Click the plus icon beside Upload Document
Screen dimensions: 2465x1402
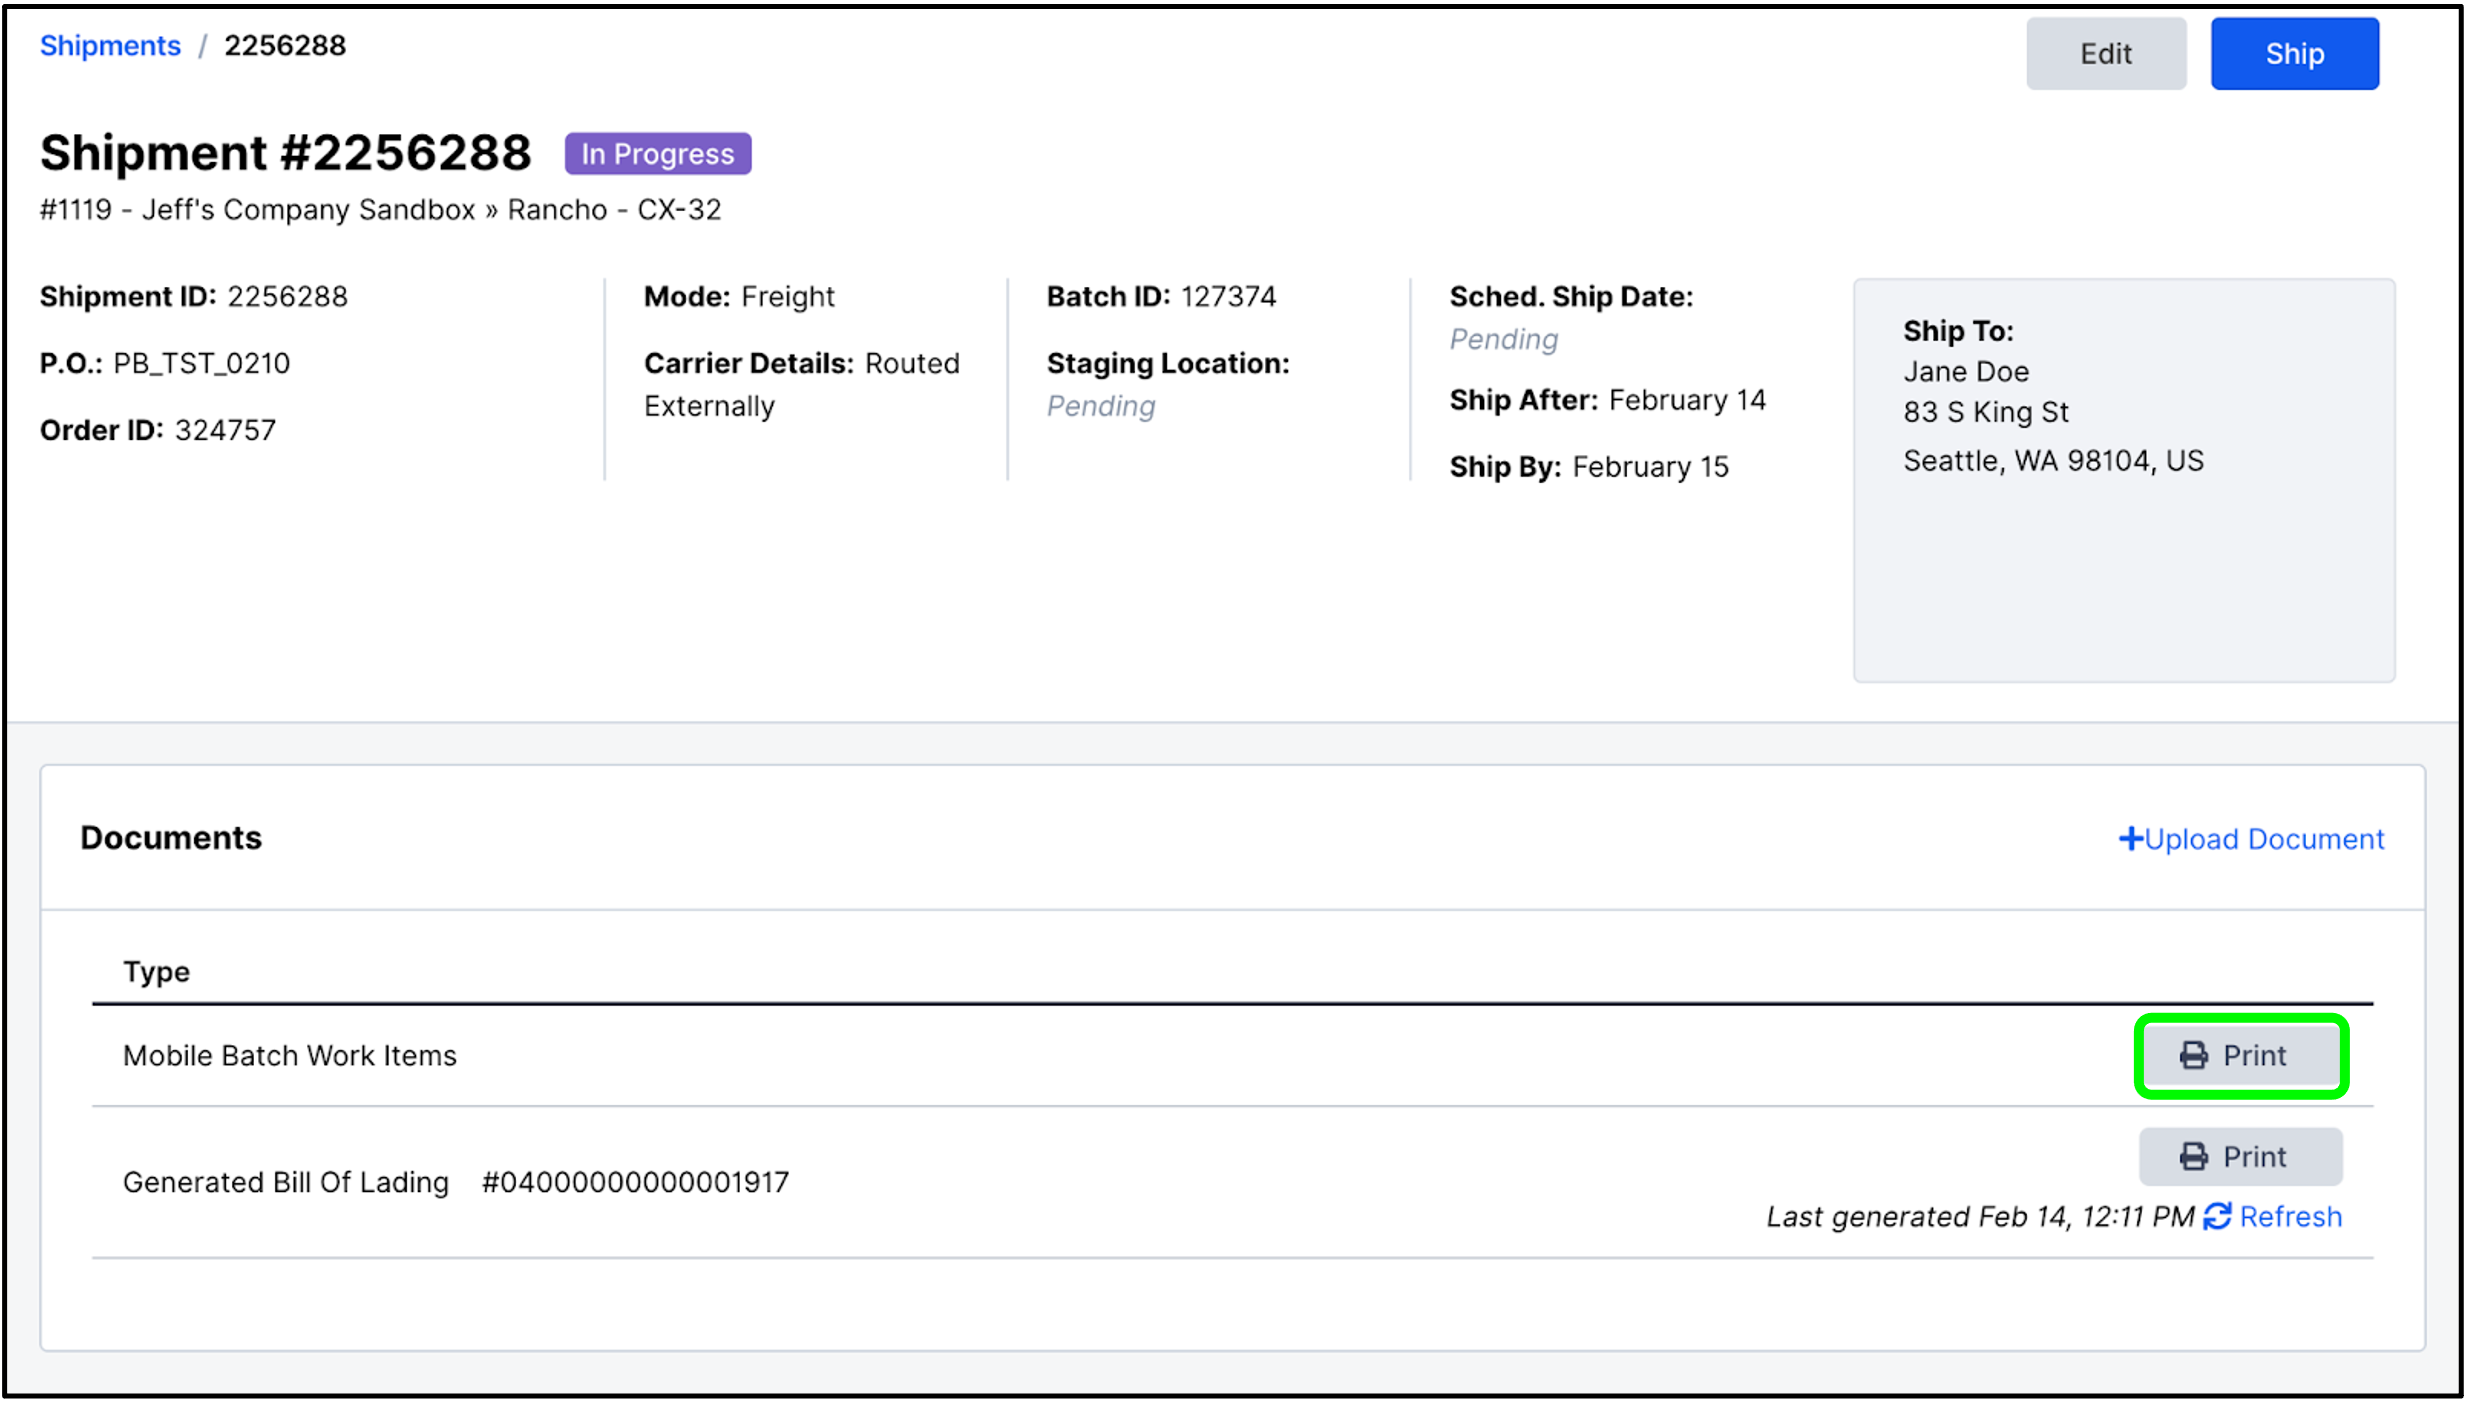click(x=2132, y=839)
